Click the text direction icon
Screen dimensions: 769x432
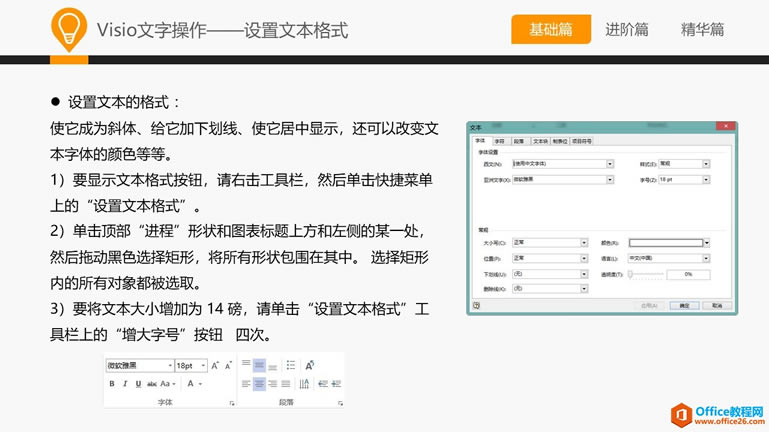pyautogui.click(x=305, y=383)
